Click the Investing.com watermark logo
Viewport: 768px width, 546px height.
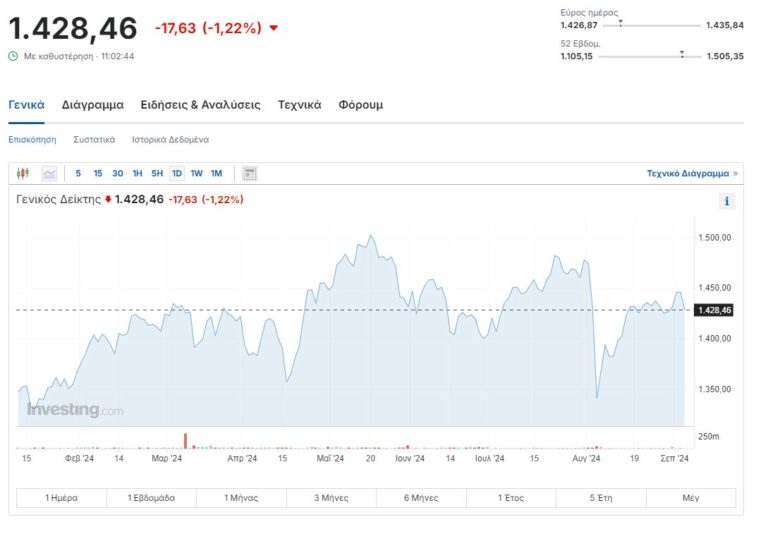coord(75,410)
